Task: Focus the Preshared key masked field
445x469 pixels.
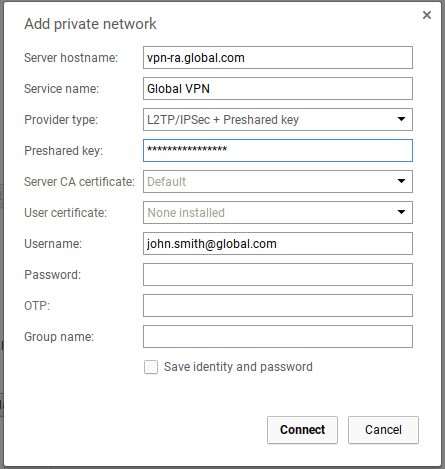Action: coord(278,150)
